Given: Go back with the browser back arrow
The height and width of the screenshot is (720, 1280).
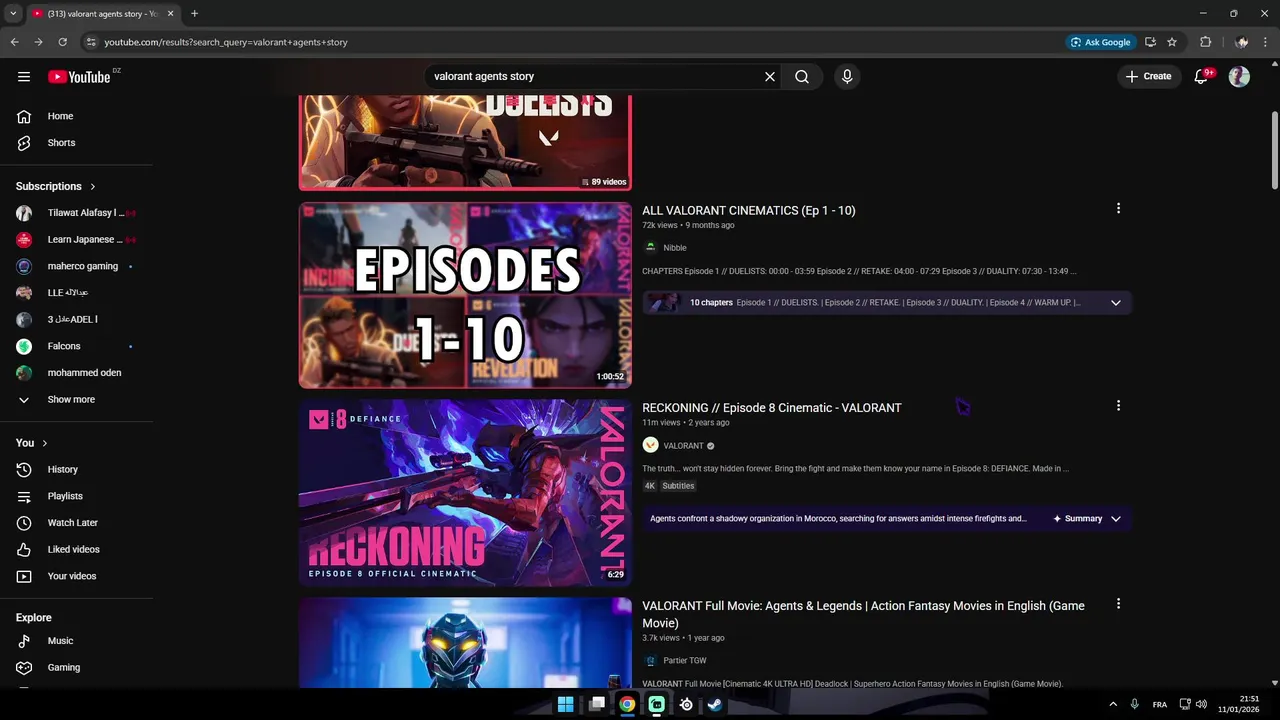Looking at the screenshot, I should coord(14,42).
